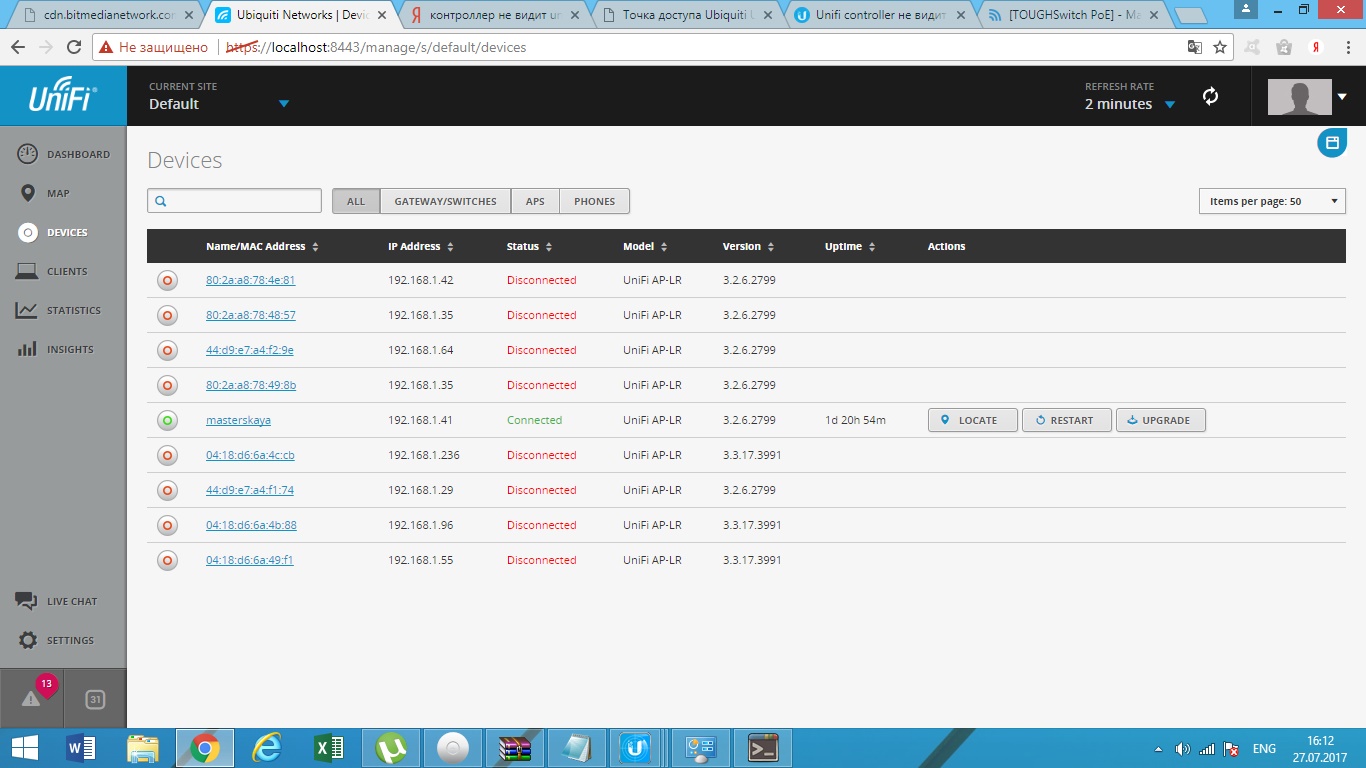Click the refresh arrows icon
Screen dimensions: 1366x768
click(x=1210, y=96)
